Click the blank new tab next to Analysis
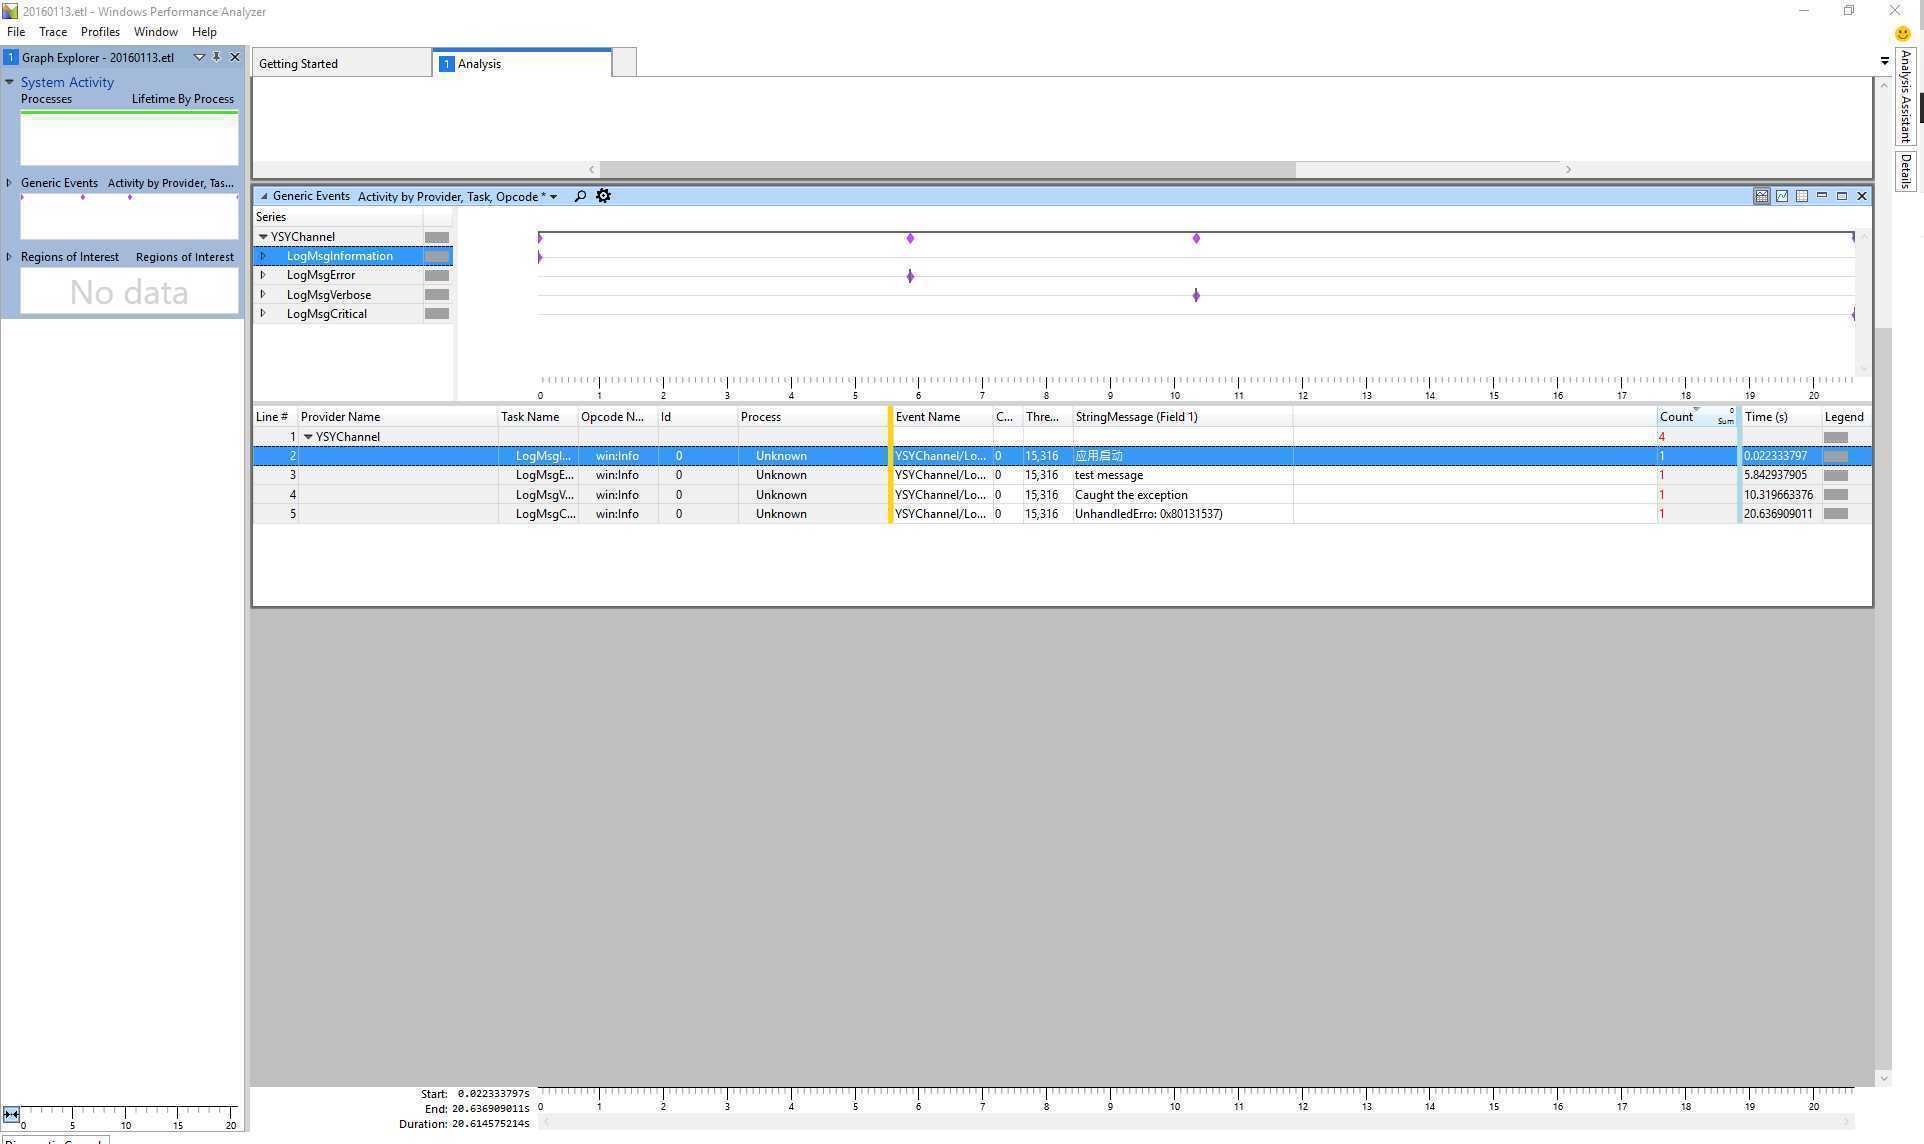This screenshot has width=1924, height=1144. point(624,63)
